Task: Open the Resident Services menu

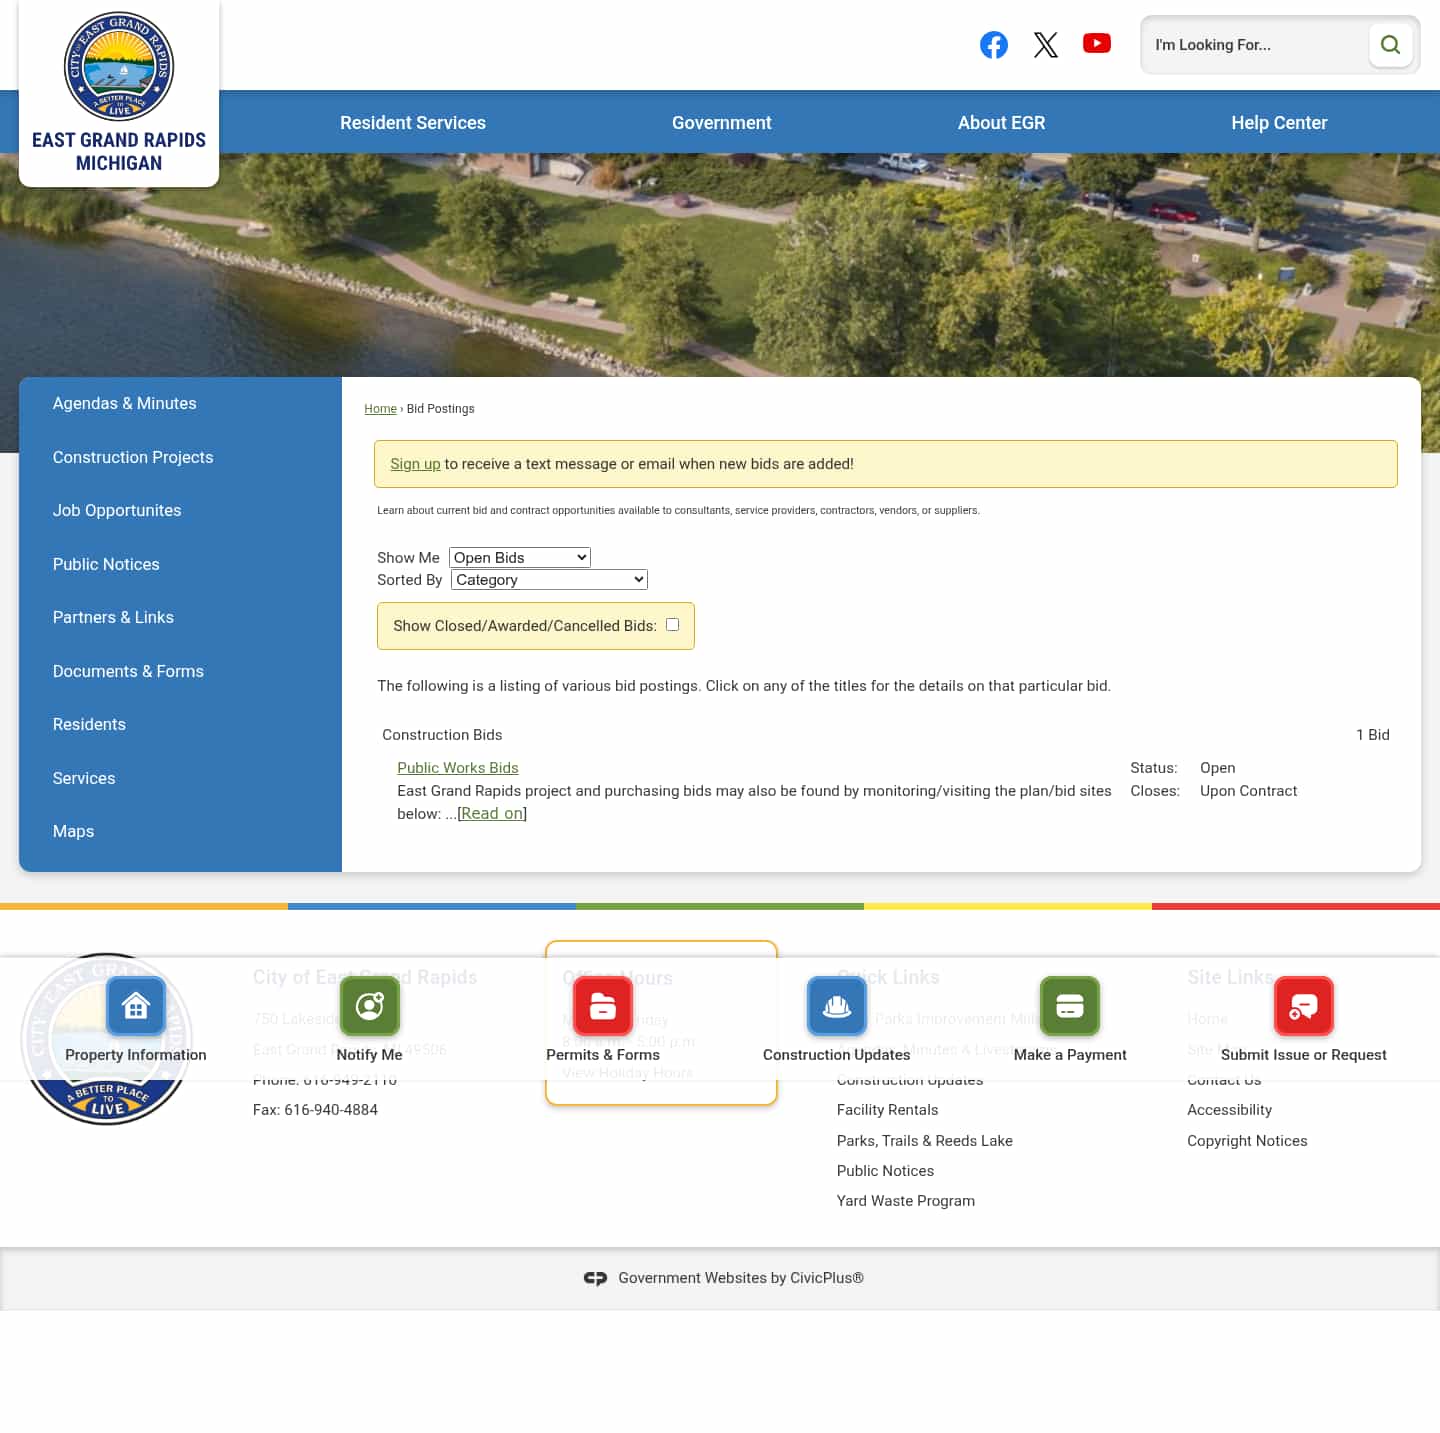Action: 413,122
